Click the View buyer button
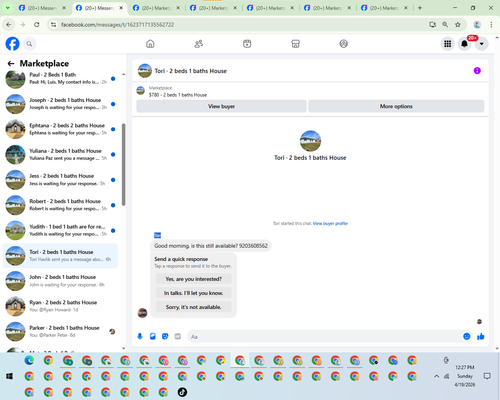The width and height of the screenshot is (500, 400). pyautogui.click(x=221, y=106)
